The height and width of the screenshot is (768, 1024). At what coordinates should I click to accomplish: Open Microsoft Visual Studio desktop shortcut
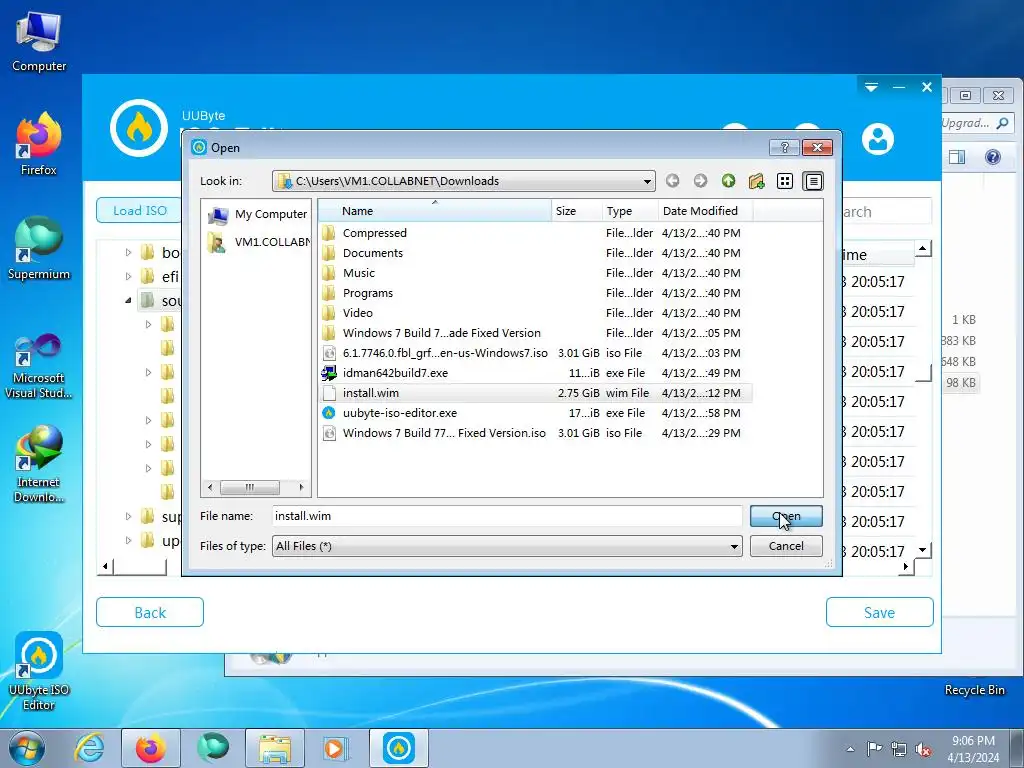coord(39,366)
